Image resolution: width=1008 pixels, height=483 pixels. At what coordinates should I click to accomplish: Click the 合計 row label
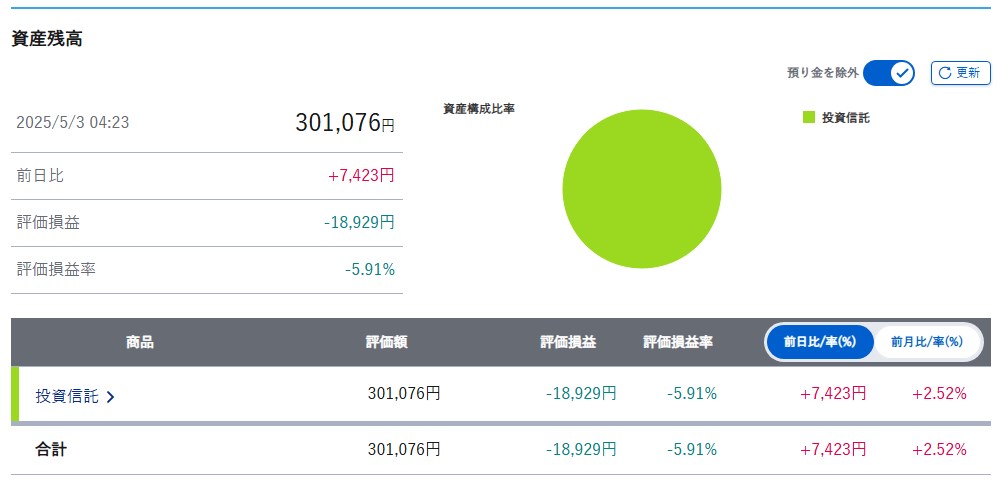click(x=50, y=449)
